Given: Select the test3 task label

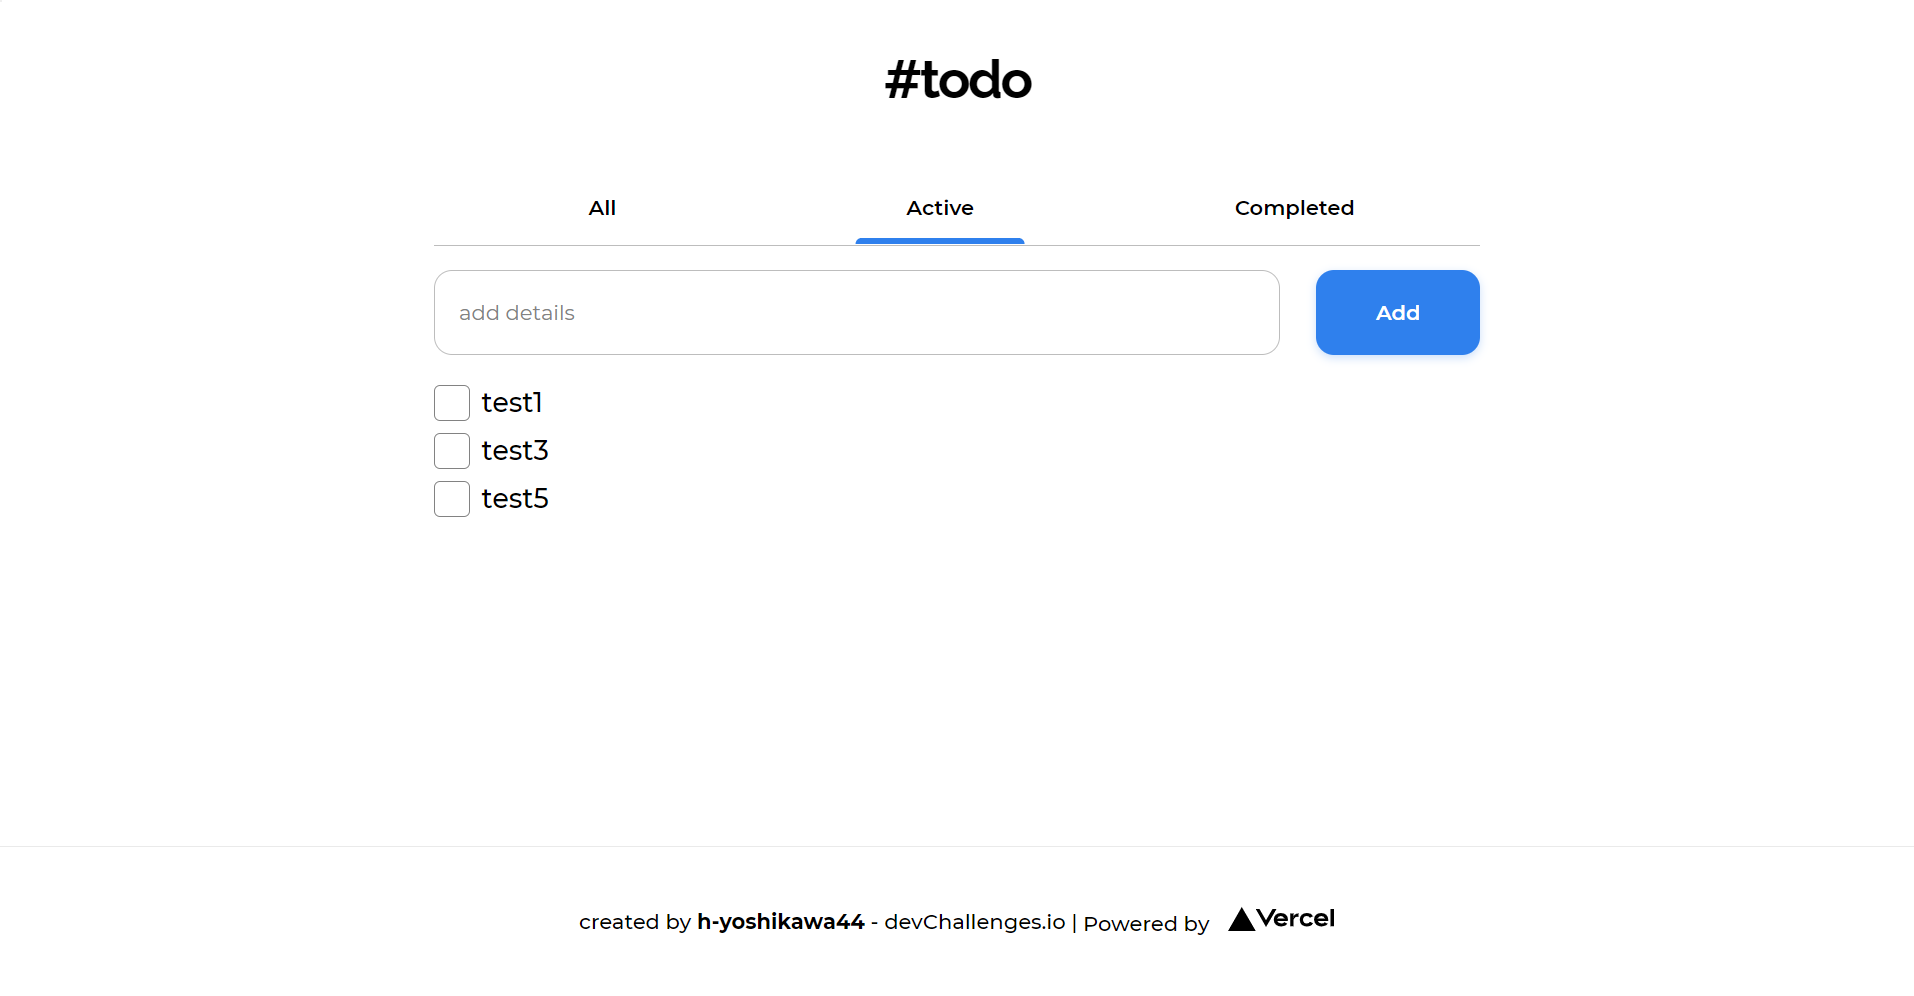Looking at the screenshot, I should coord(515,450).
